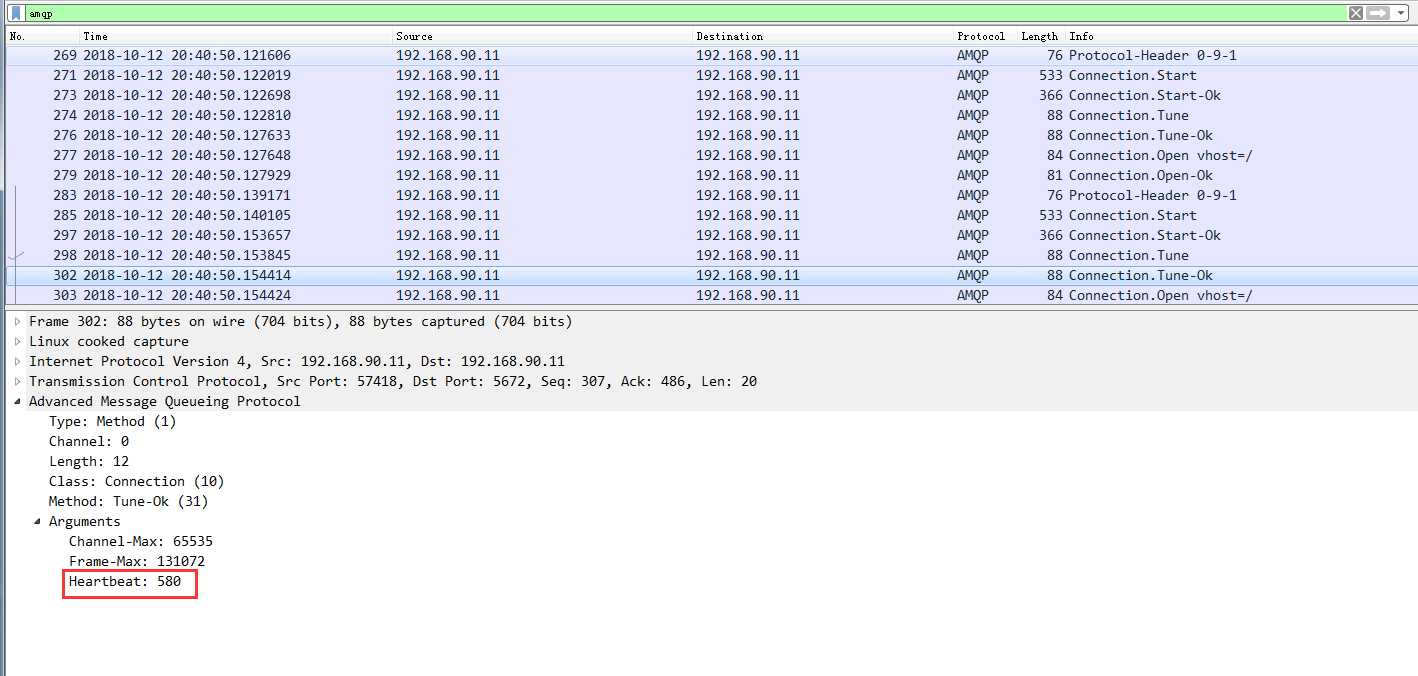Image resolution: width=1418 pixels, height=676 pixels.
Task: Select the Method: Tune-Ok (31) field
Action: coord(128,502)
